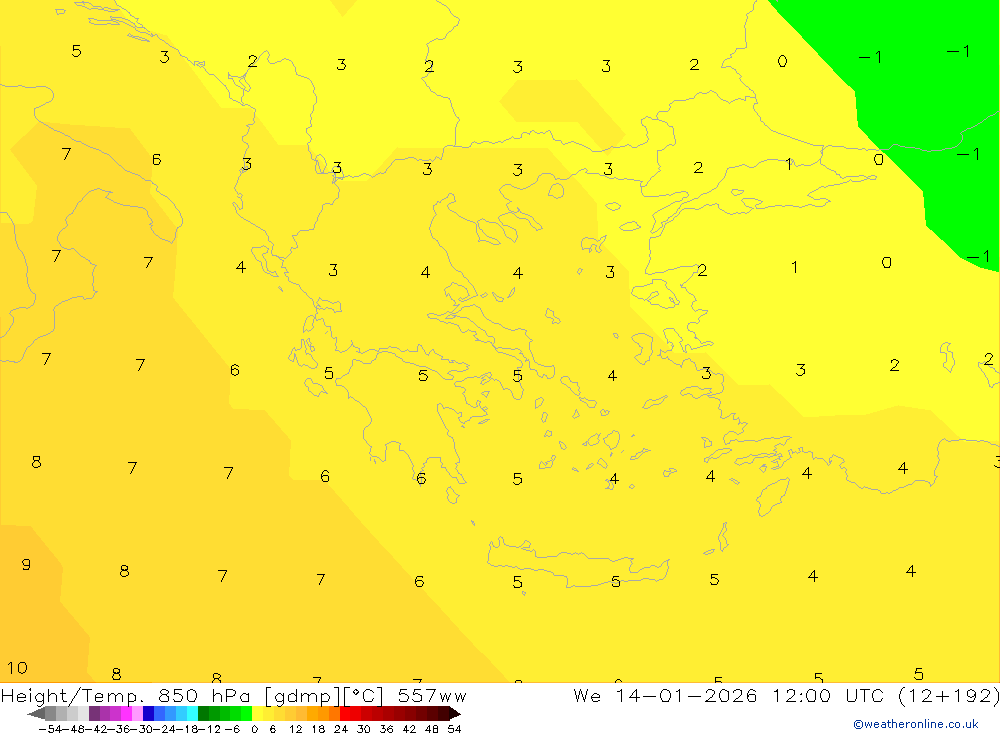Click the legend label '48'
The width and height of the screenshot is (1000, 733).
[432, 729]
